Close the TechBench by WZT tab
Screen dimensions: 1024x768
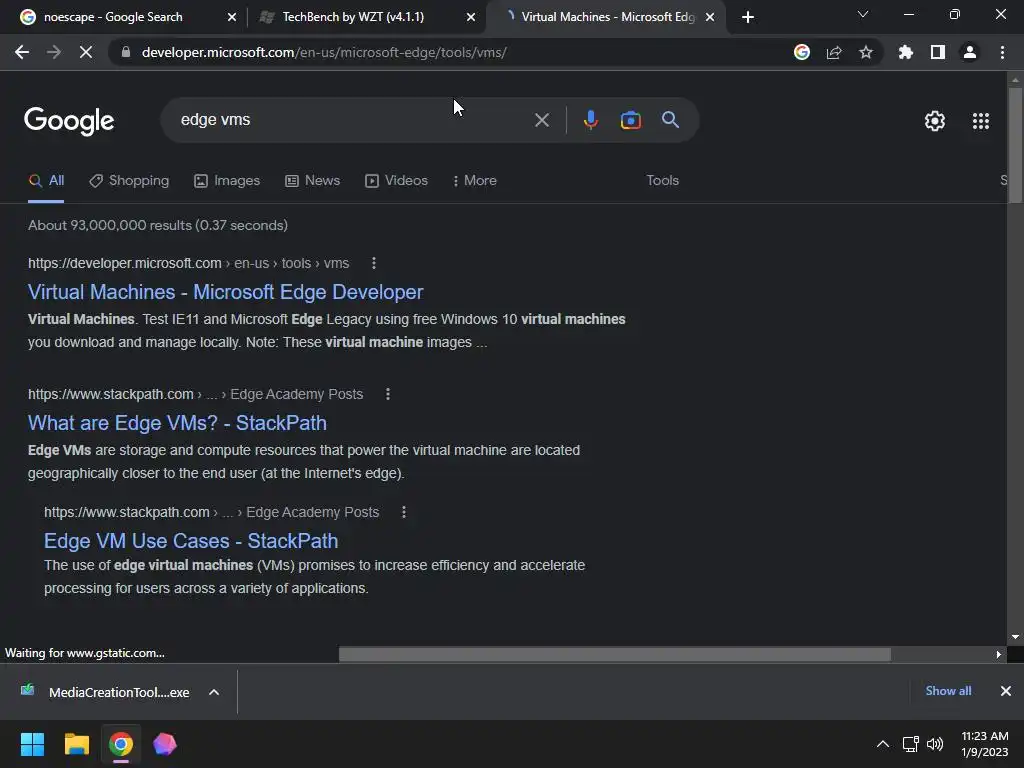coord(471,17)
